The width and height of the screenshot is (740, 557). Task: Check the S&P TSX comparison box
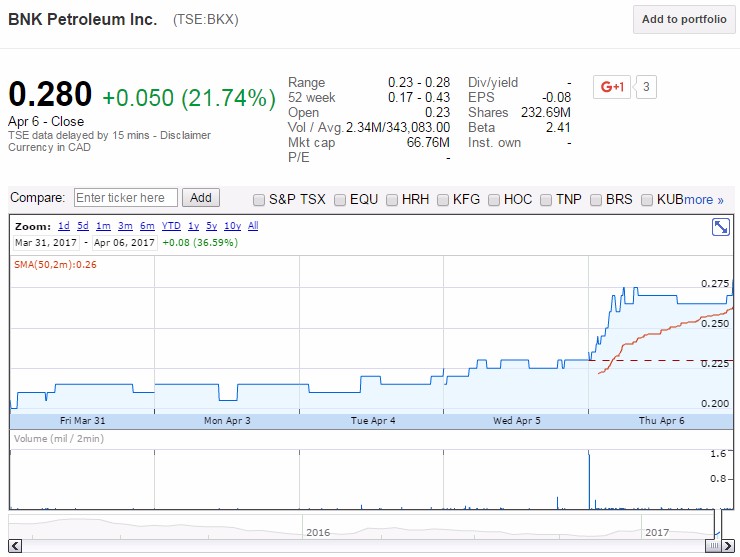coord(259,200)
